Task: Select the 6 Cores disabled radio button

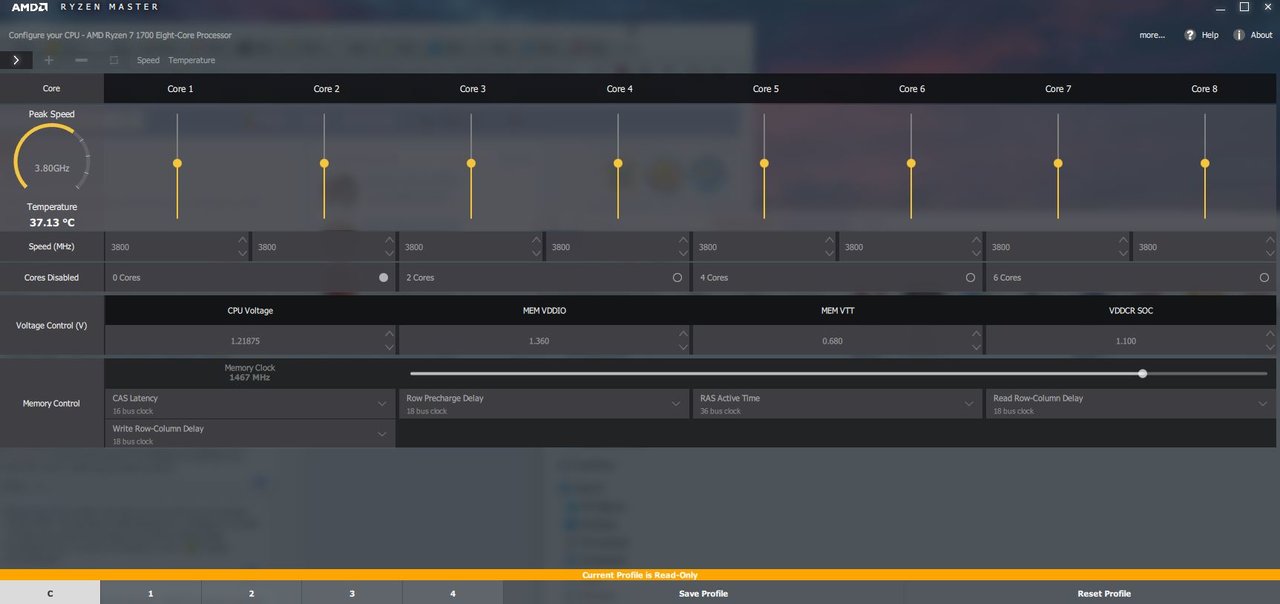Action: 1264,277
